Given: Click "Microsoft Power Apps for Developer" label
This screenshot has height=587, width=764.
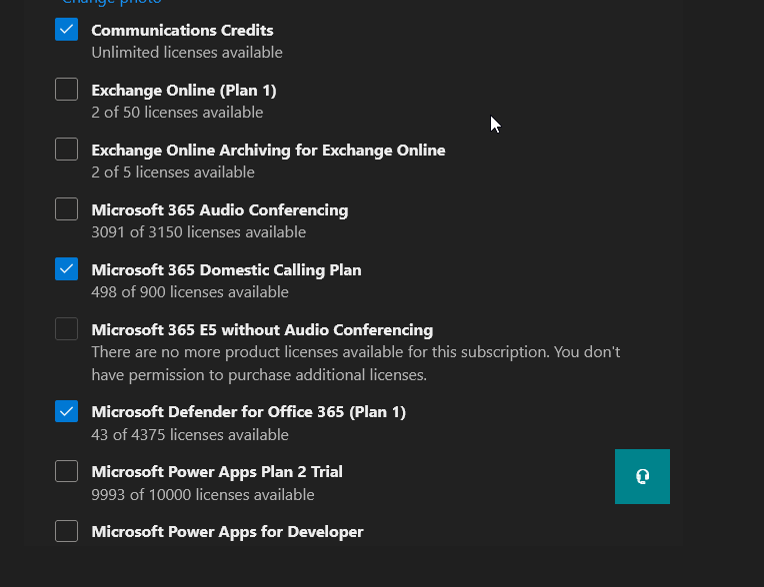Looking at the screenshot, I should 228,532.
